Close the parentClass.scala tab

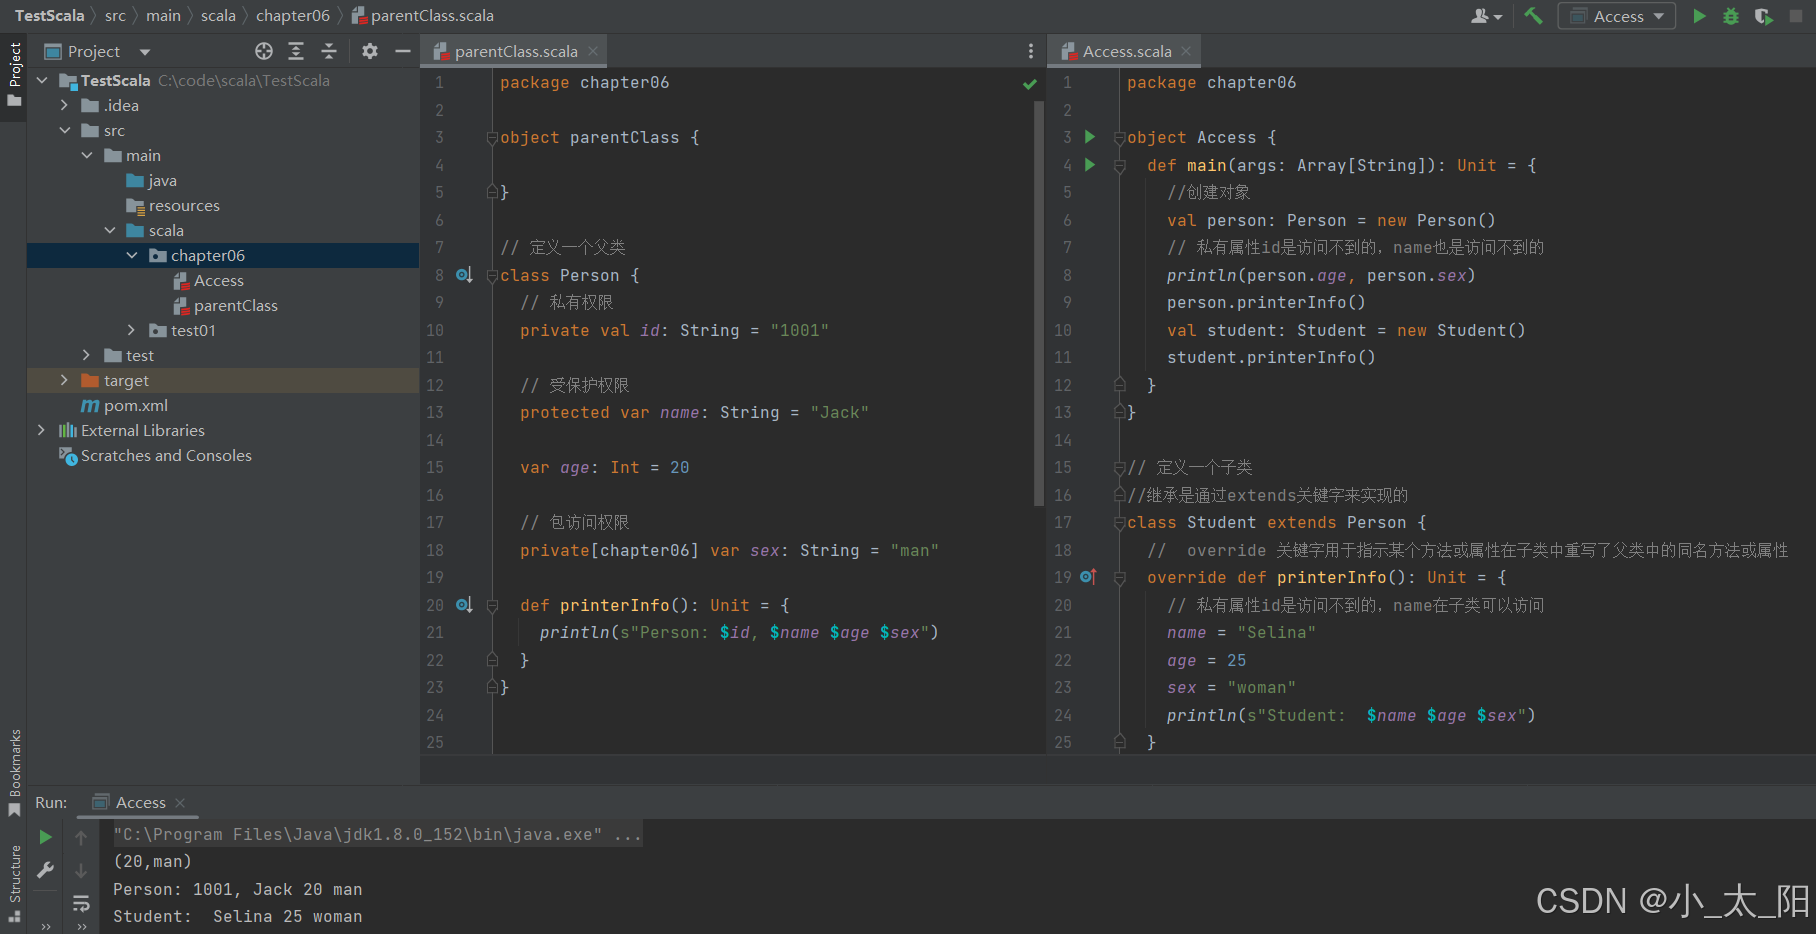[x=593, y=51]
